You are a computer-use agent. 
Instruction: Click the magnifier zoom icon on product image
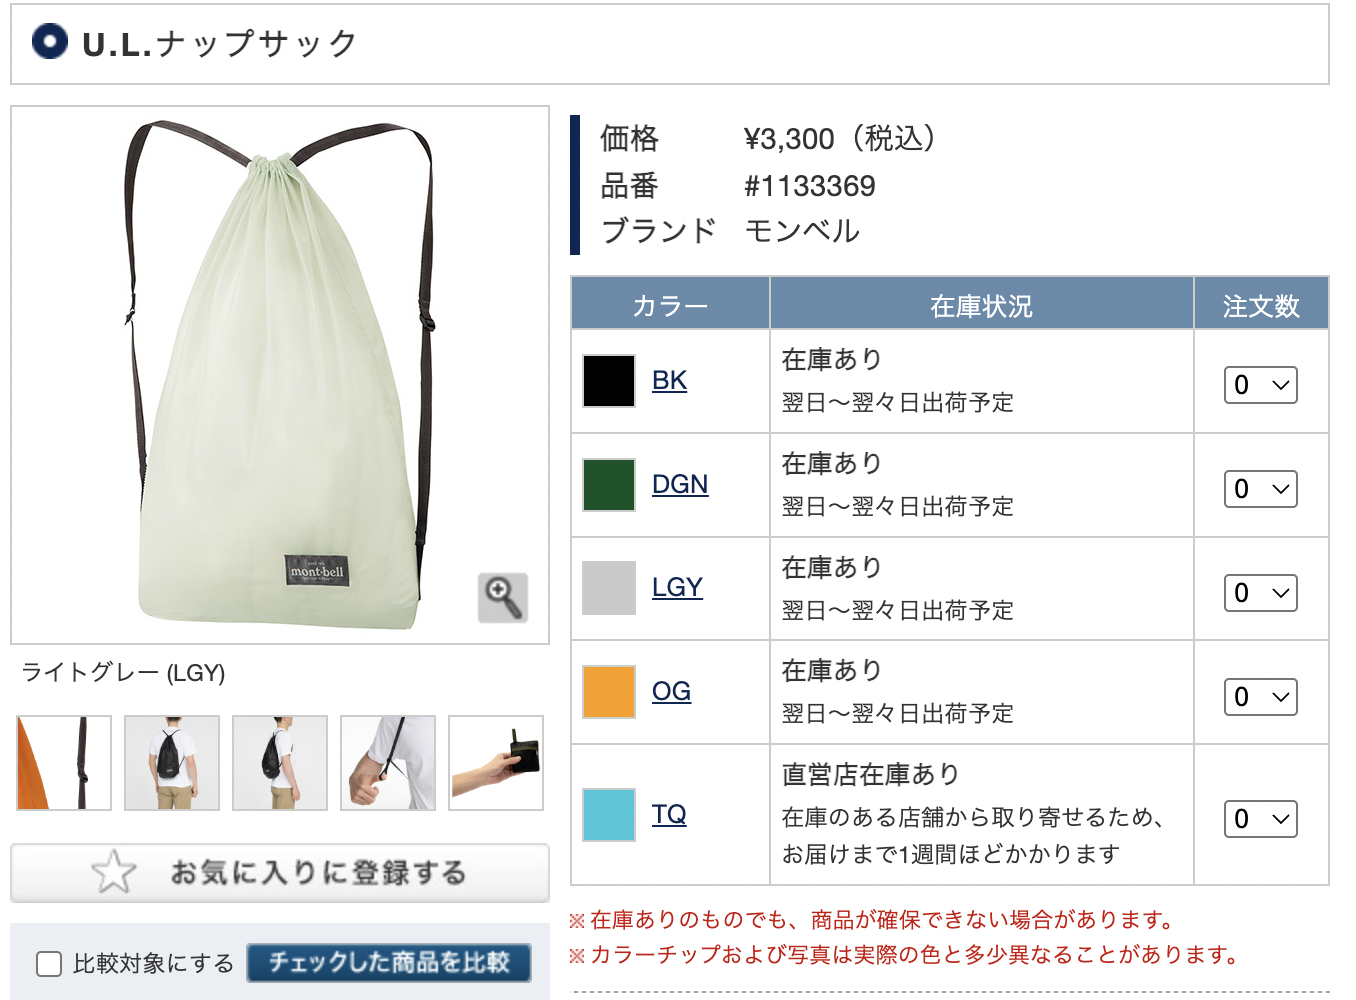click(503, 598)
